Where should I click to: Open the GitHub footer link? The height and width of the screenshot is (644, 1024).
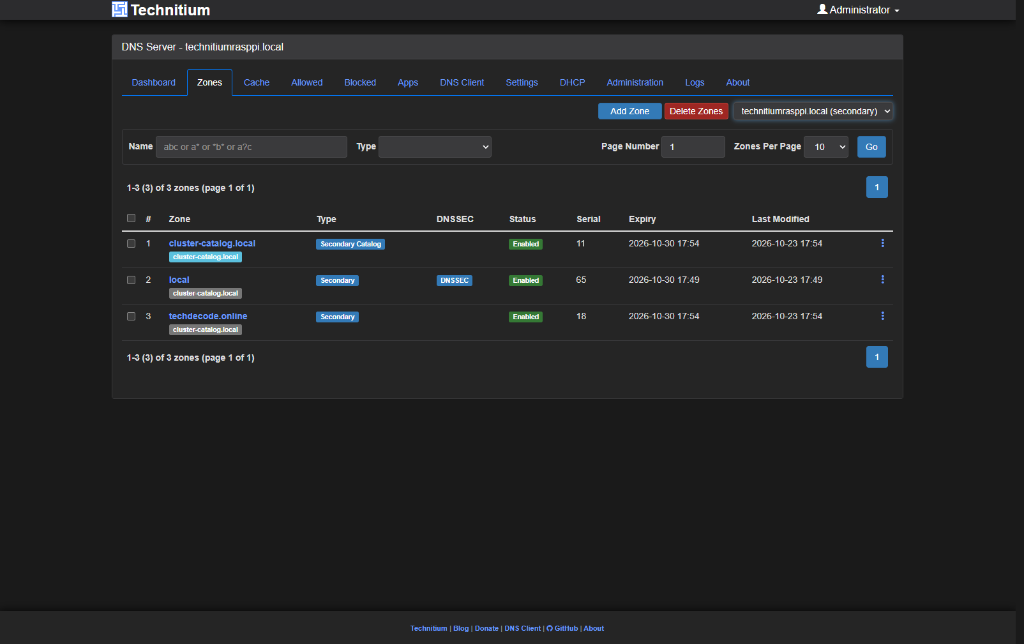[x=562, y=628]
